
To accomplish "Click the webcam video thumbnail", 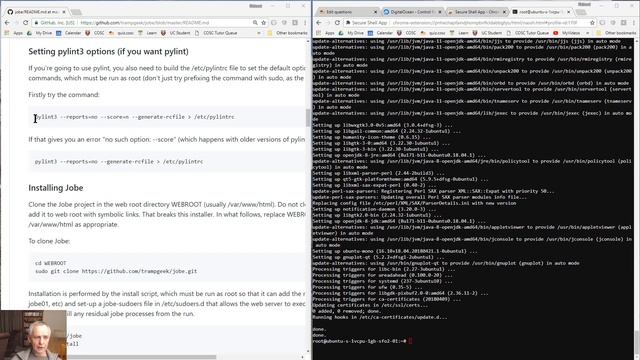I will 33,335.
